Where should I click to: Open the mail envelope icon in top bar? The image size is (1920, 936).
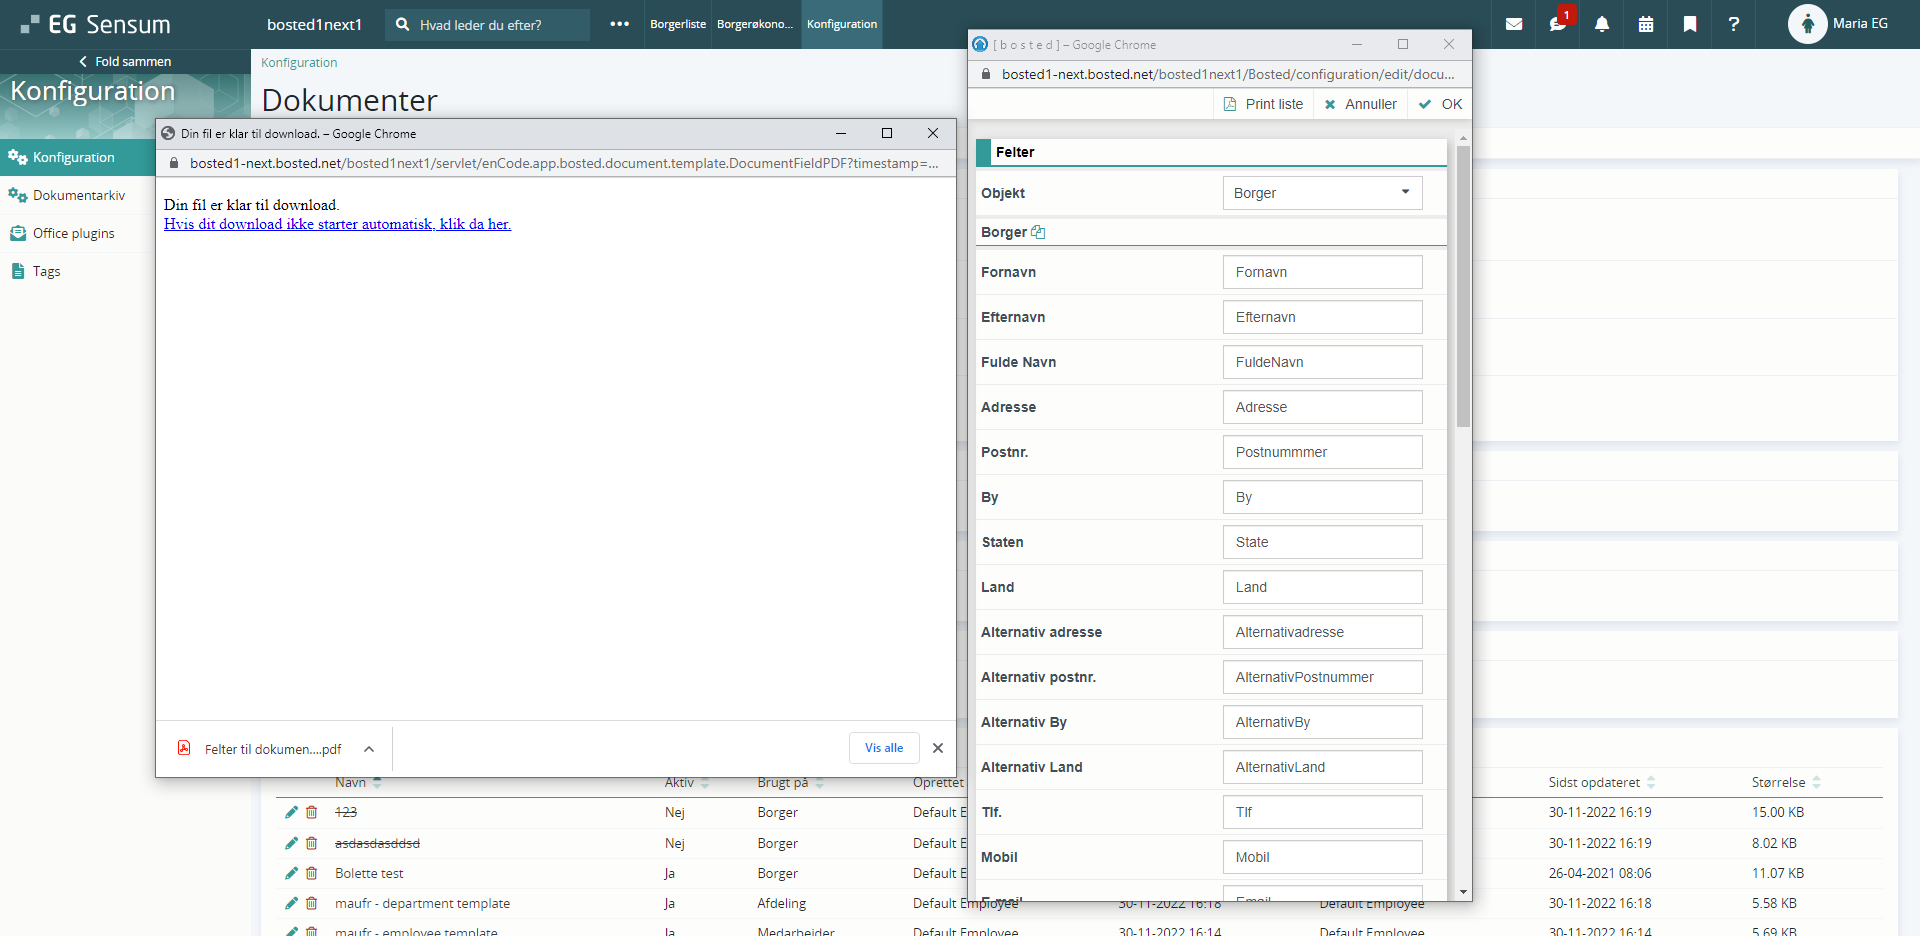point(1514,24)
